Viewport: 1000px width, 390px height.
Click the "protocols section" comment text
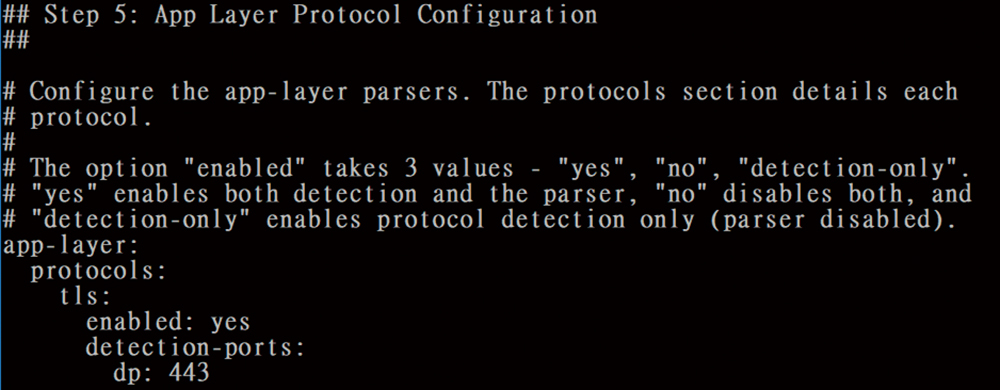(660, 92)
